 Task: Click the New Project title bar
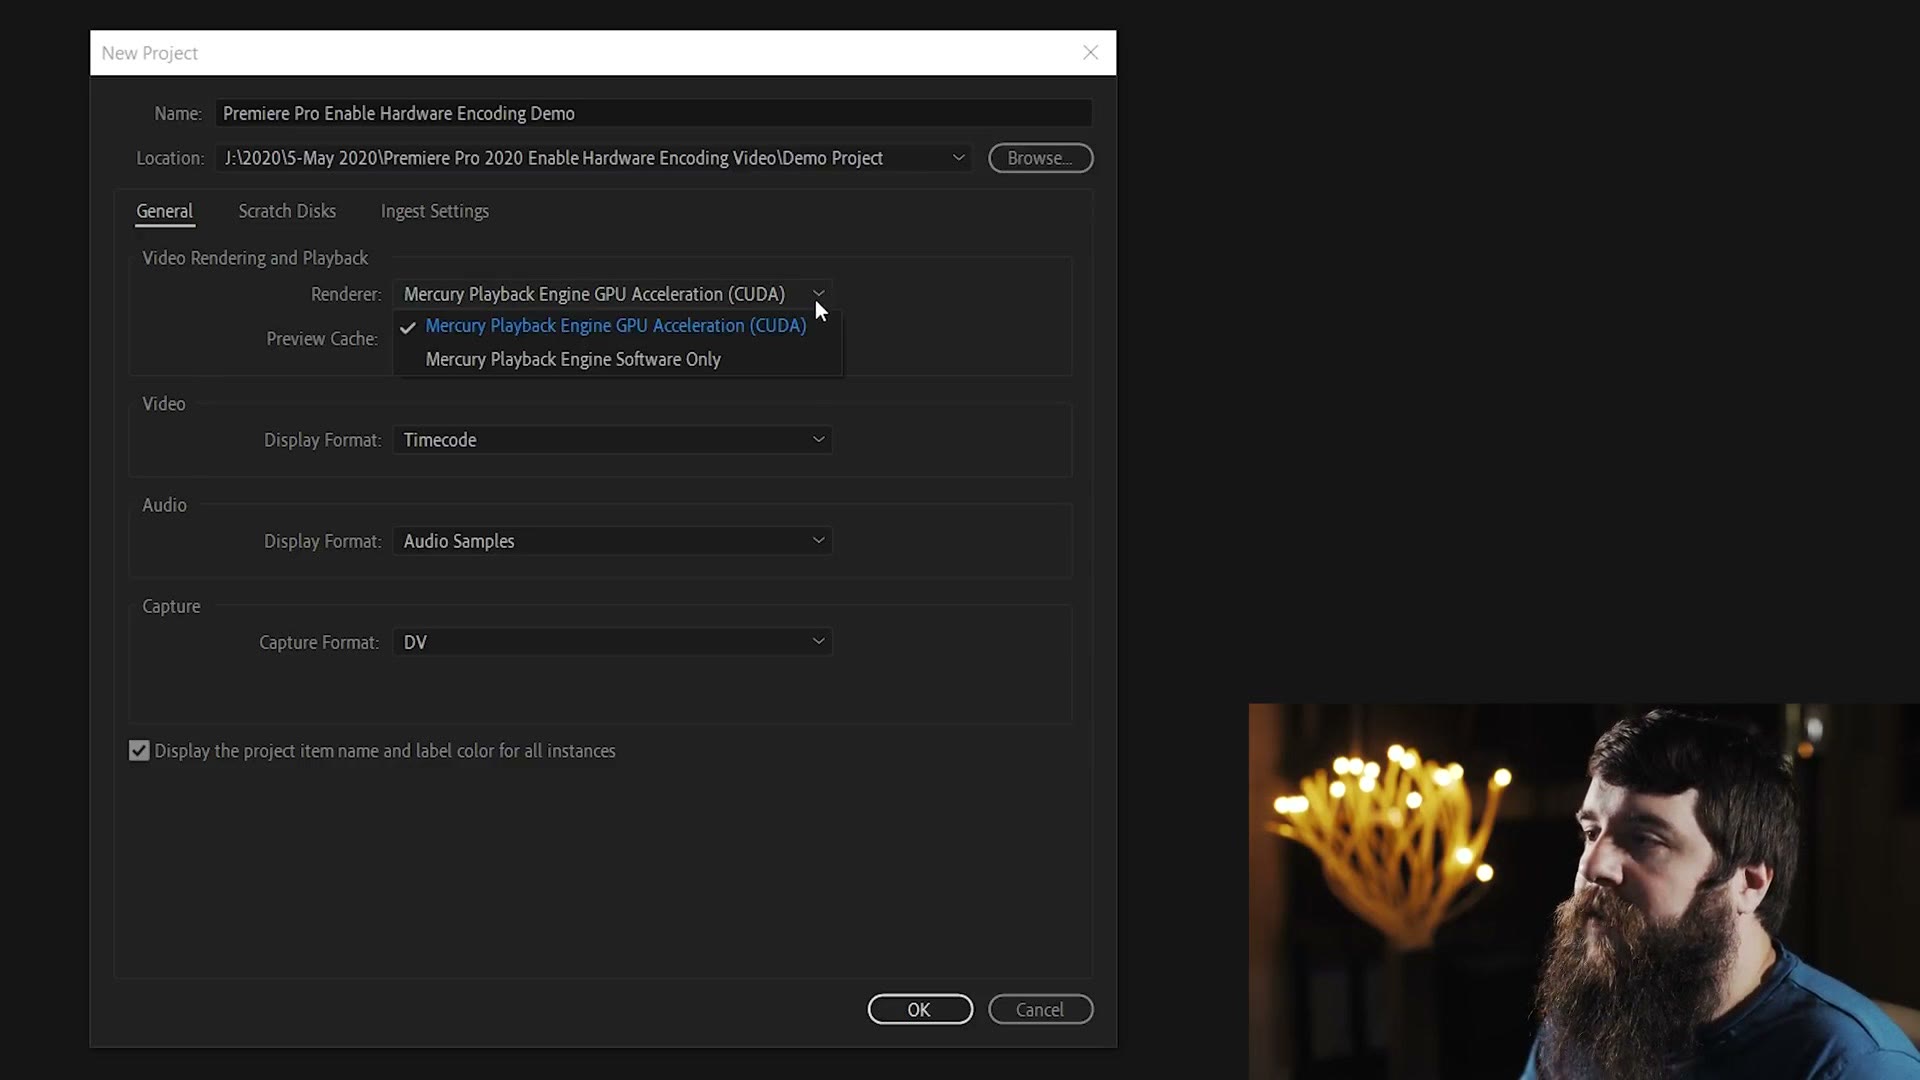603,53
